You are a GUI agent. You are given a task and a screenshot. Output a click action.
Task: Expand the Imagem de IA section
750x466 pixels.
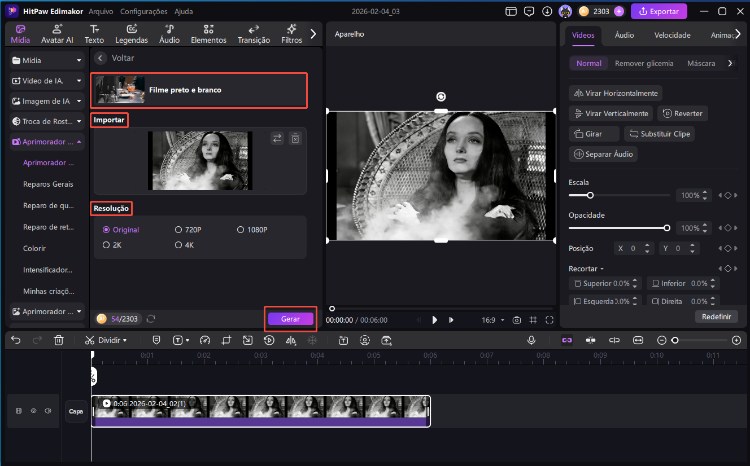79,101
